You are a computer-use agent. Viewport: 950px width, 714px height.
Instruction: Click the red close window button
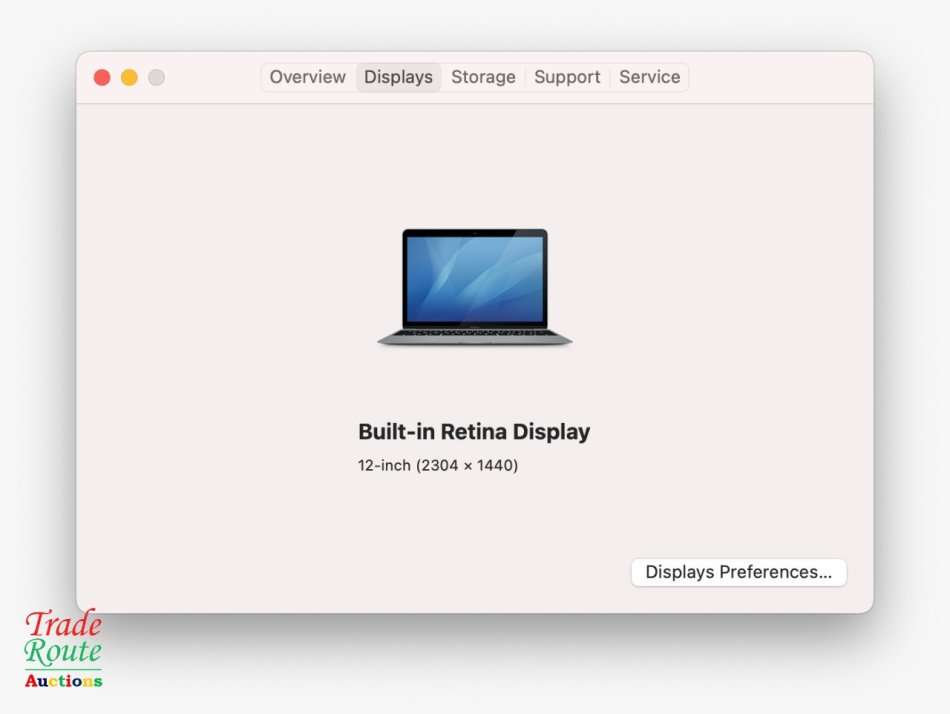pyautogui.click(x=102, y=77)
